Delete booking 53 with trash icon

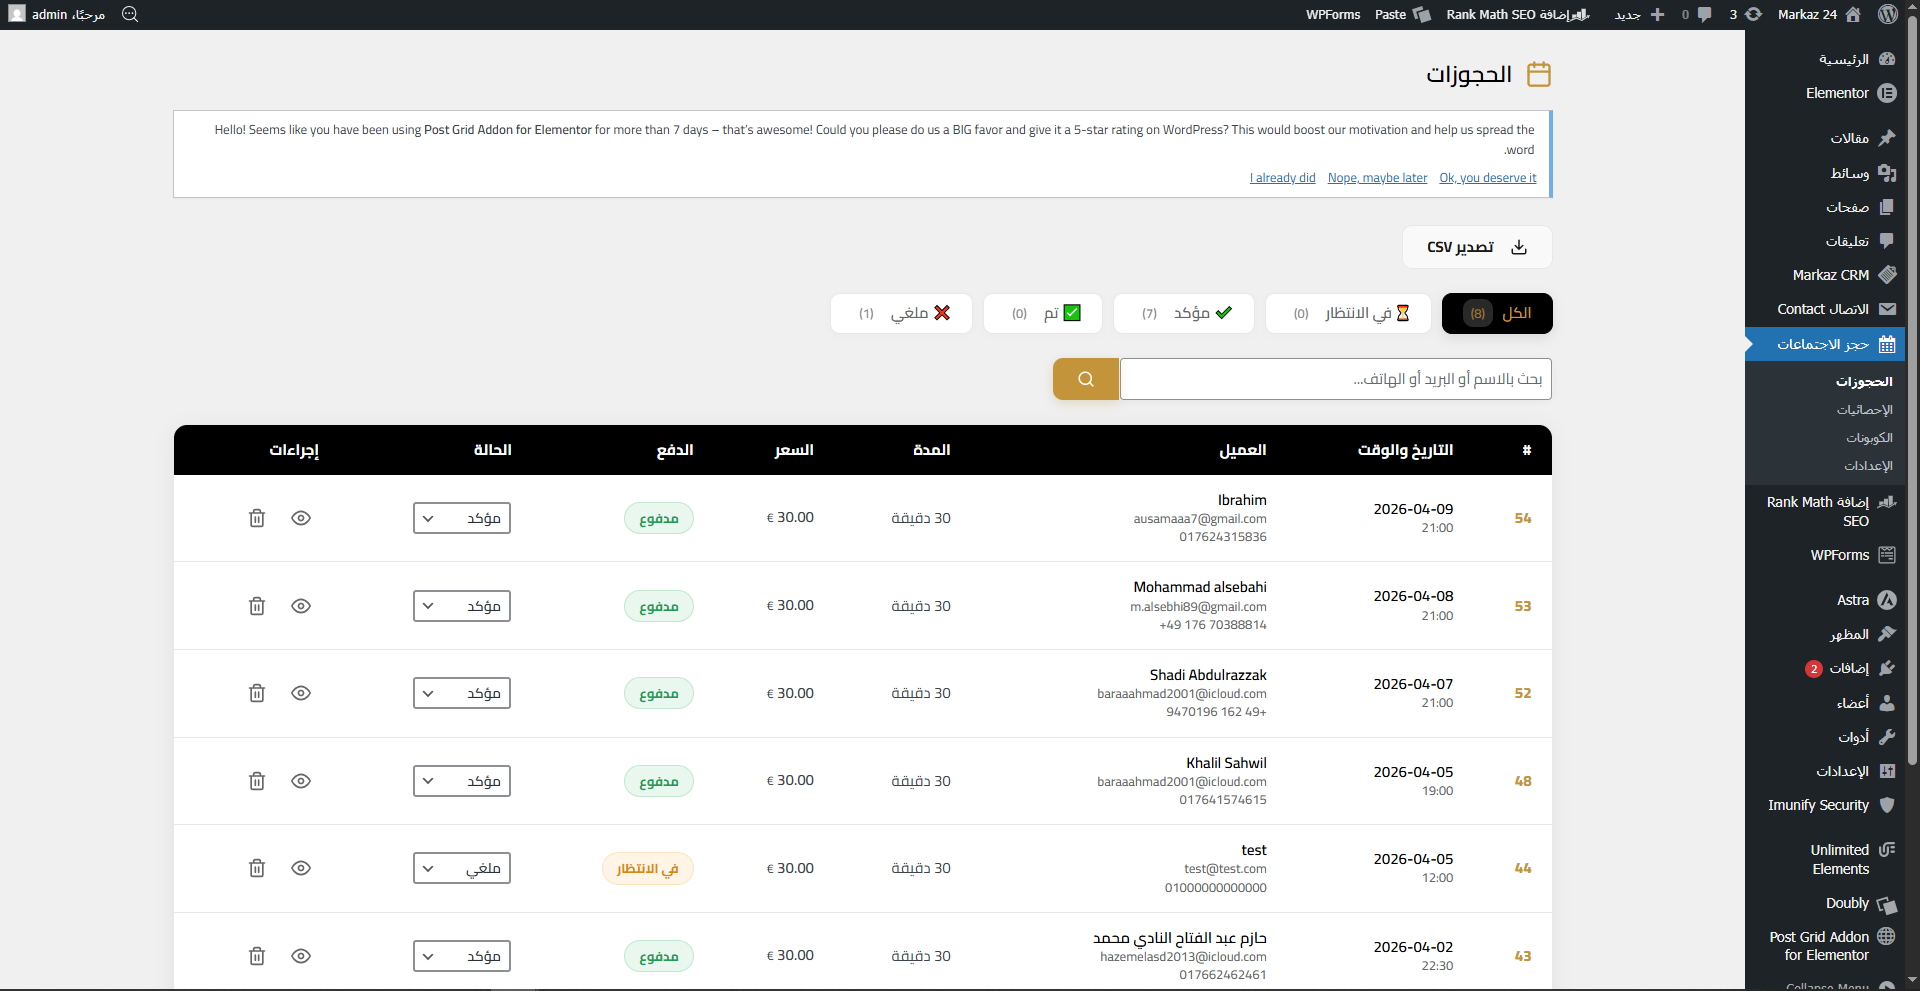pyautogui.click(x=257, y=606)
